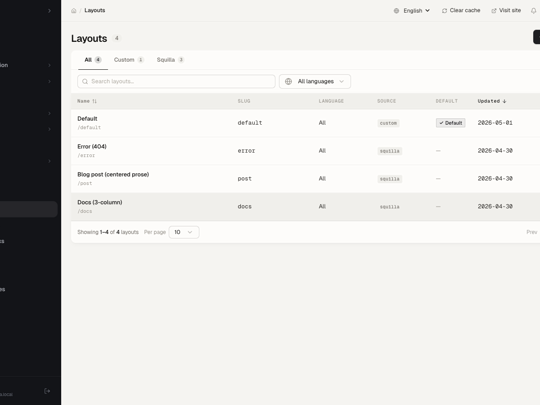Image resolution: width=540 pixels, height=405 pixels.
Task: Click the Clear cache refresh icon
Action: pyautogui.click(x=444, y=11)
